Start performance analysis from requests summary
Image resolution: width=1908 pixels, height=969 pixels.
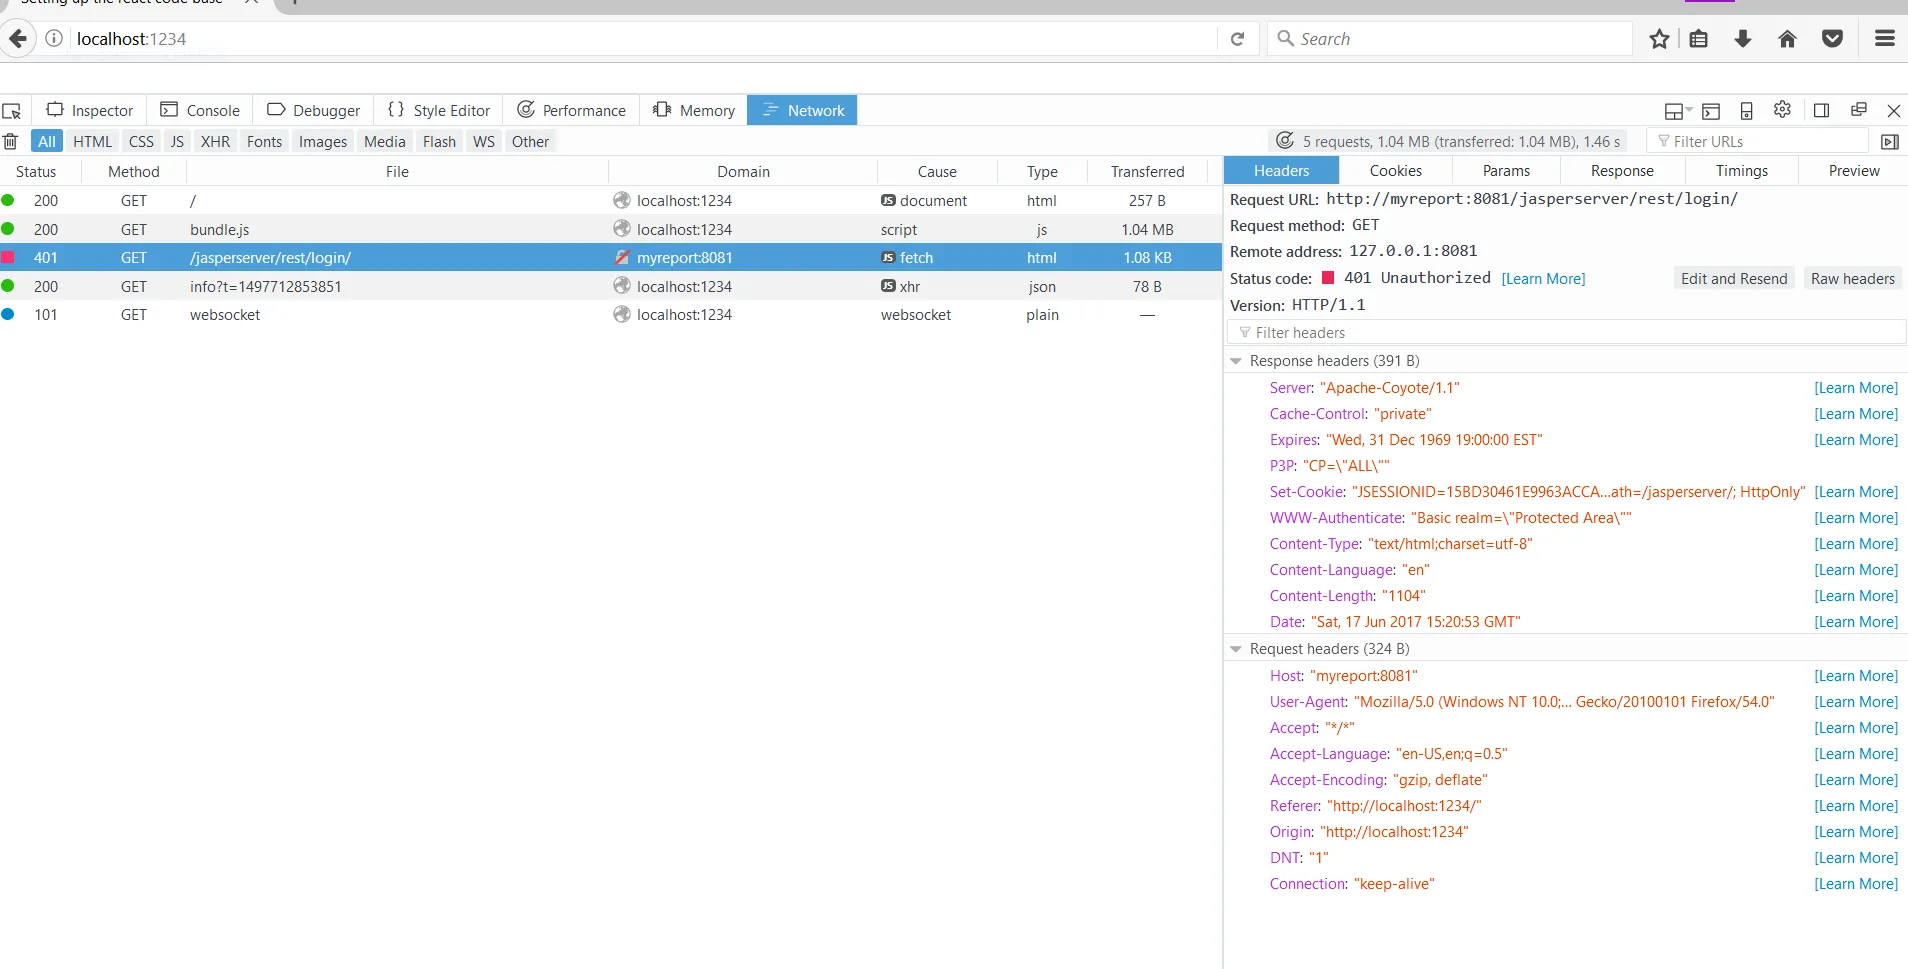click(x=1285, y=141)
